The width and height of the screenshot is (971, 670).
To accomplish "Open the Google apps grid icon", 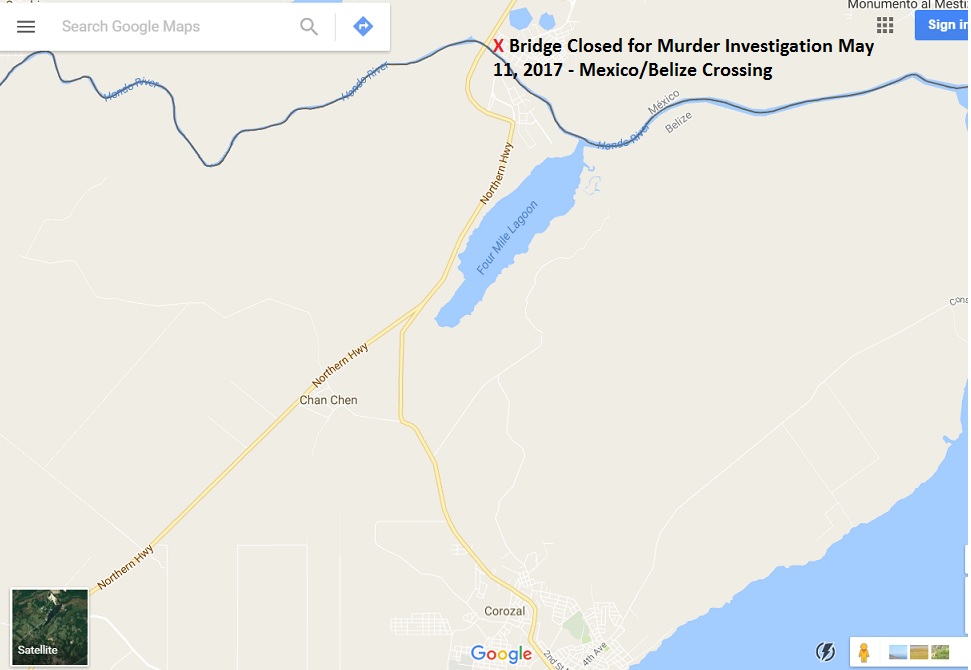I will point(885,25).
